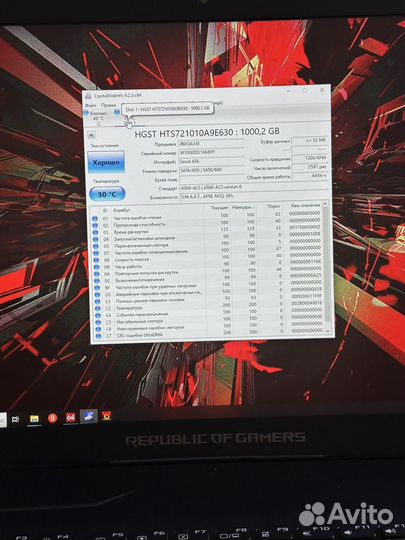Click the Техсостояние label above Хорошо
This screenshot has width=405, height=540.
[x=105, y=145]
